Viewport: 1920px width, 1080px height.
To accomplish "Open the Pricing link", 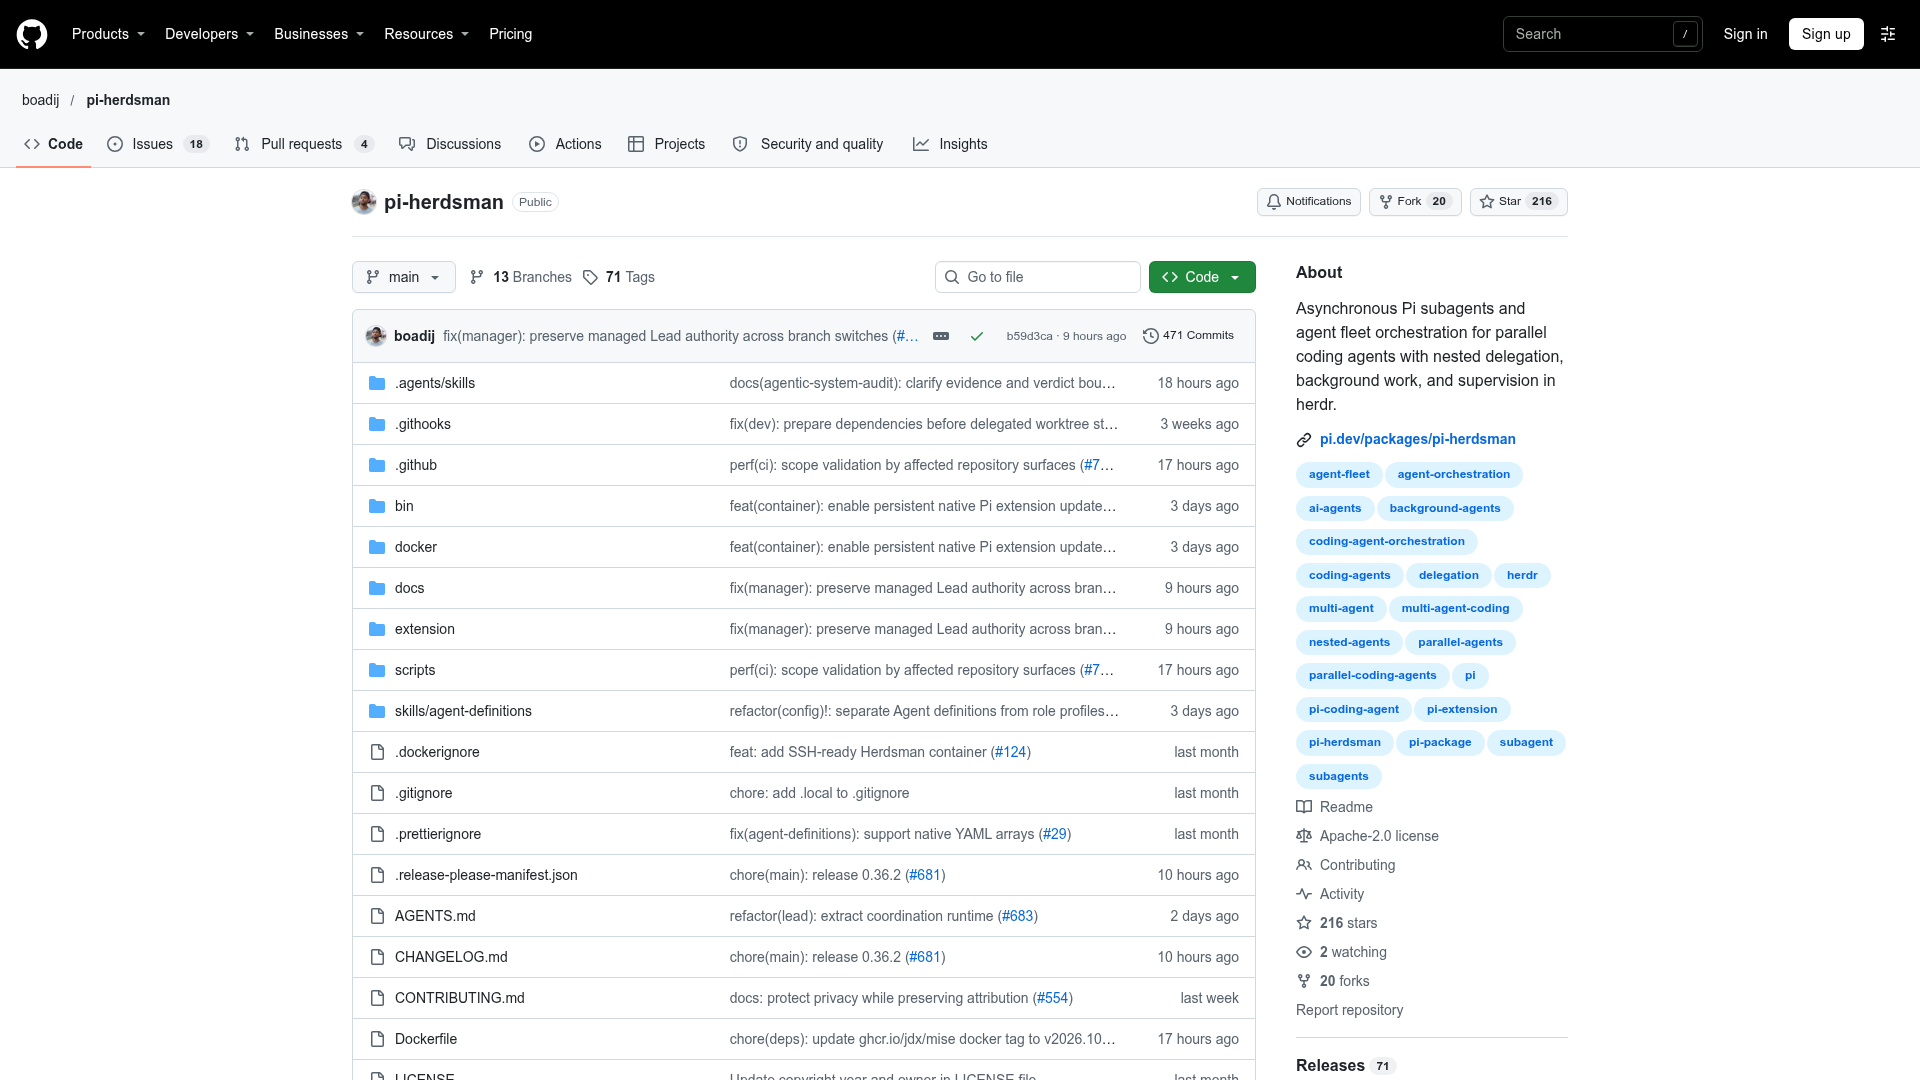I will tap(510, 34).
